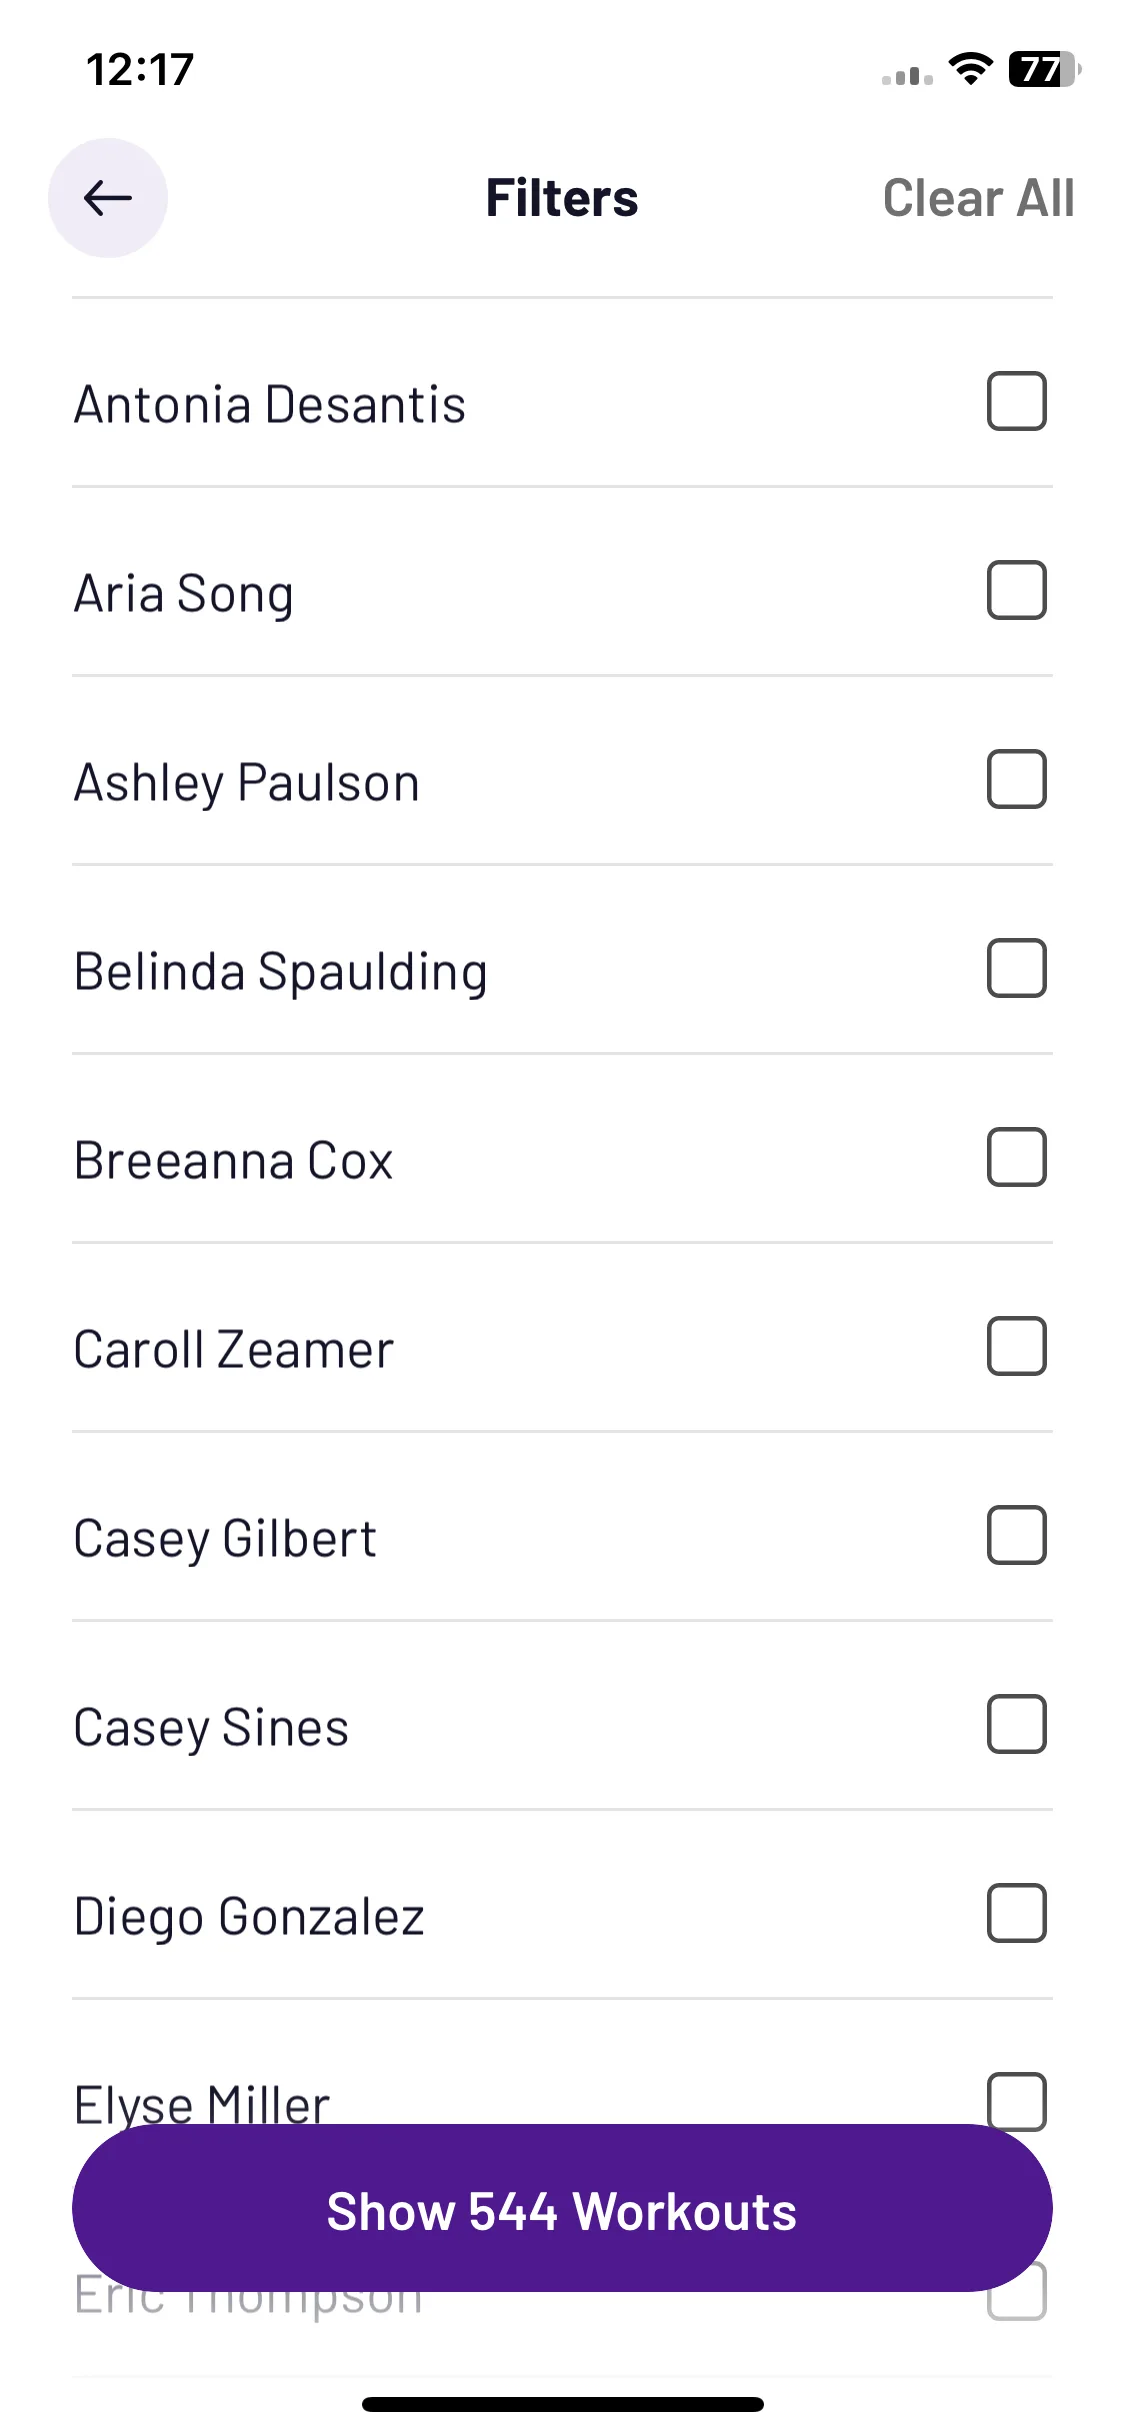Screen dimensions: 1125x2436
Task: Tick the Casey Sines checkbox
Action: click(x=1016, y=1724)
